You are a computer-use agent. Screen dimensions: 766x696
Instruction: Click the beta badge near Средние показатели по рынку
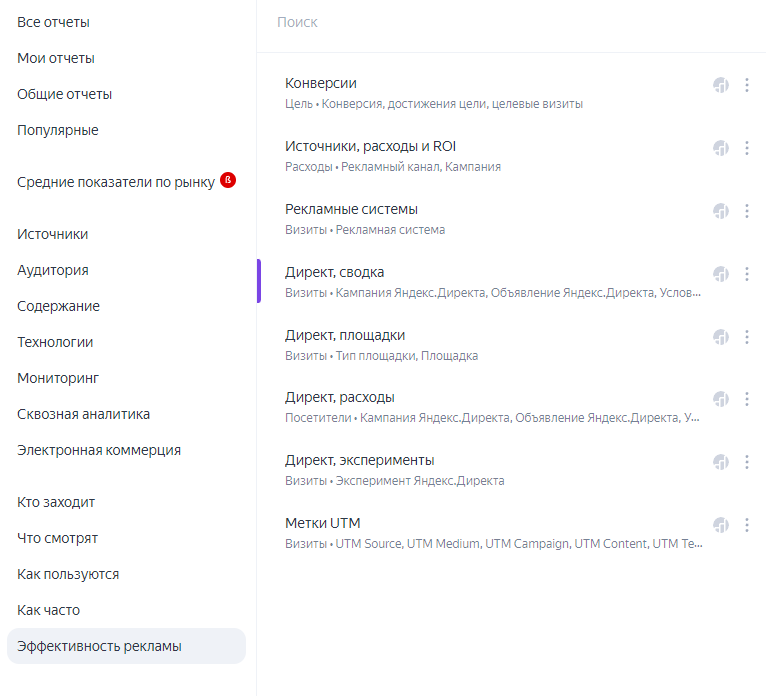pyautogui.click(x=228, y=181)
